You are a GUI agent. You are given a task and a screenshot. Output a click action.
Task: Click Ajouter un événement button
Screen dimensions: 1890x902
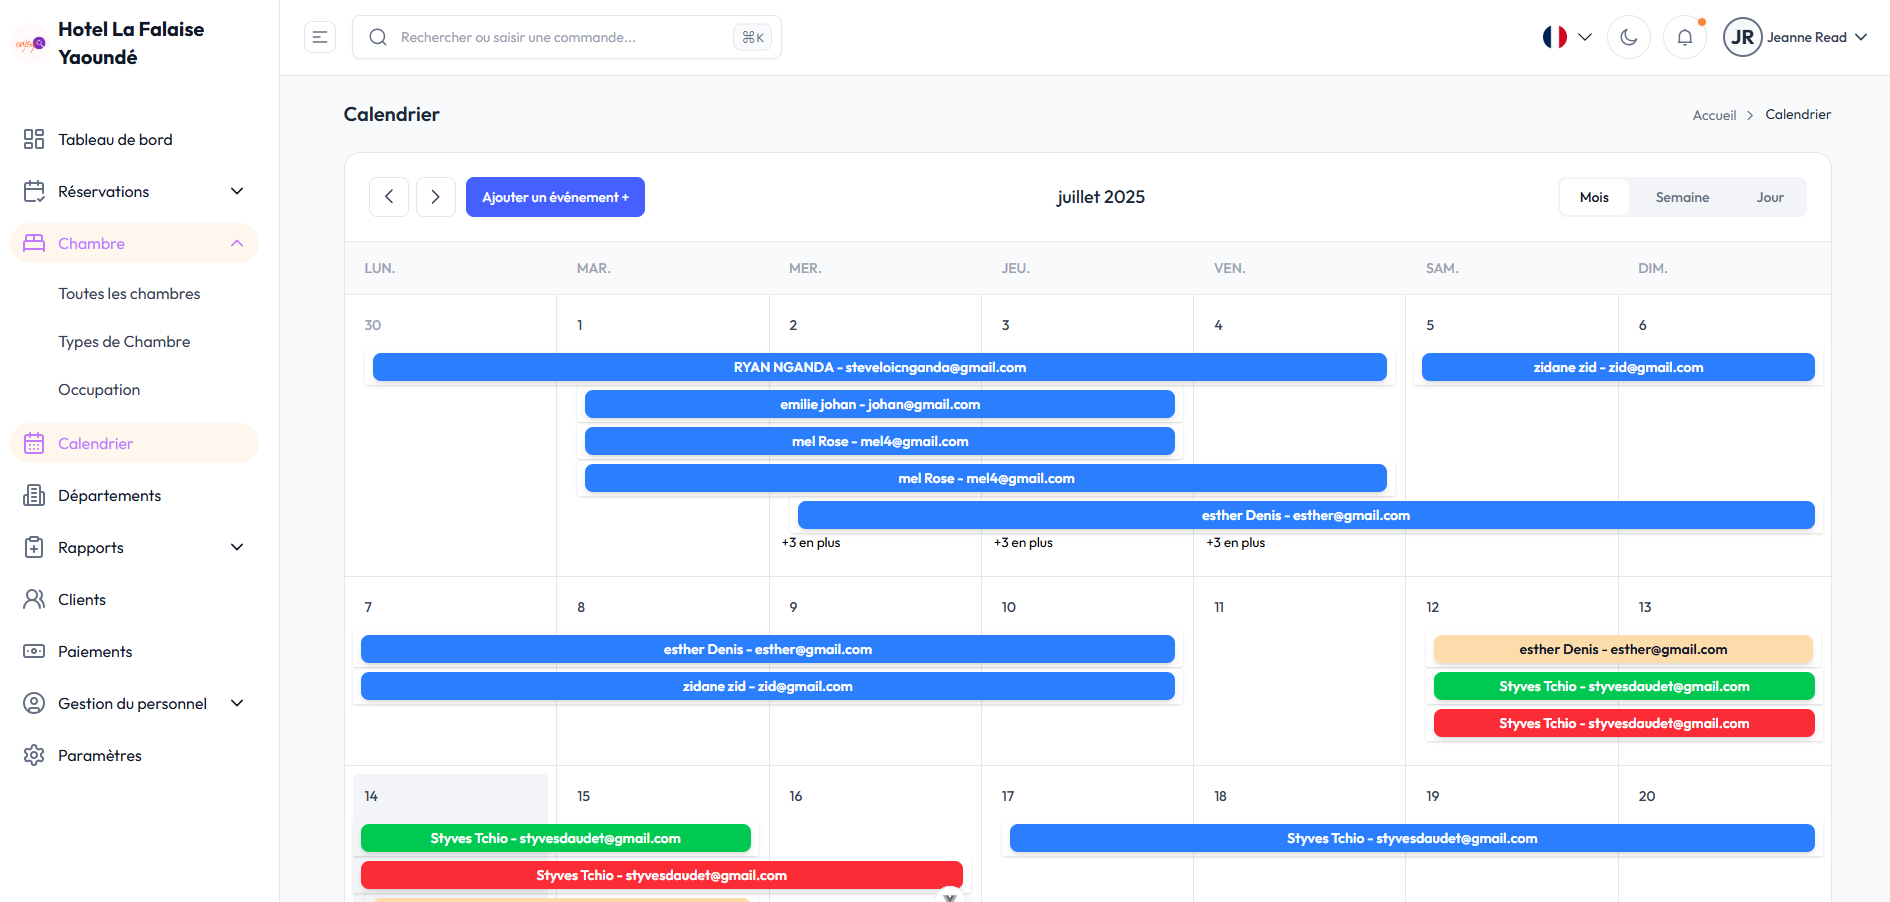[555, 198]
